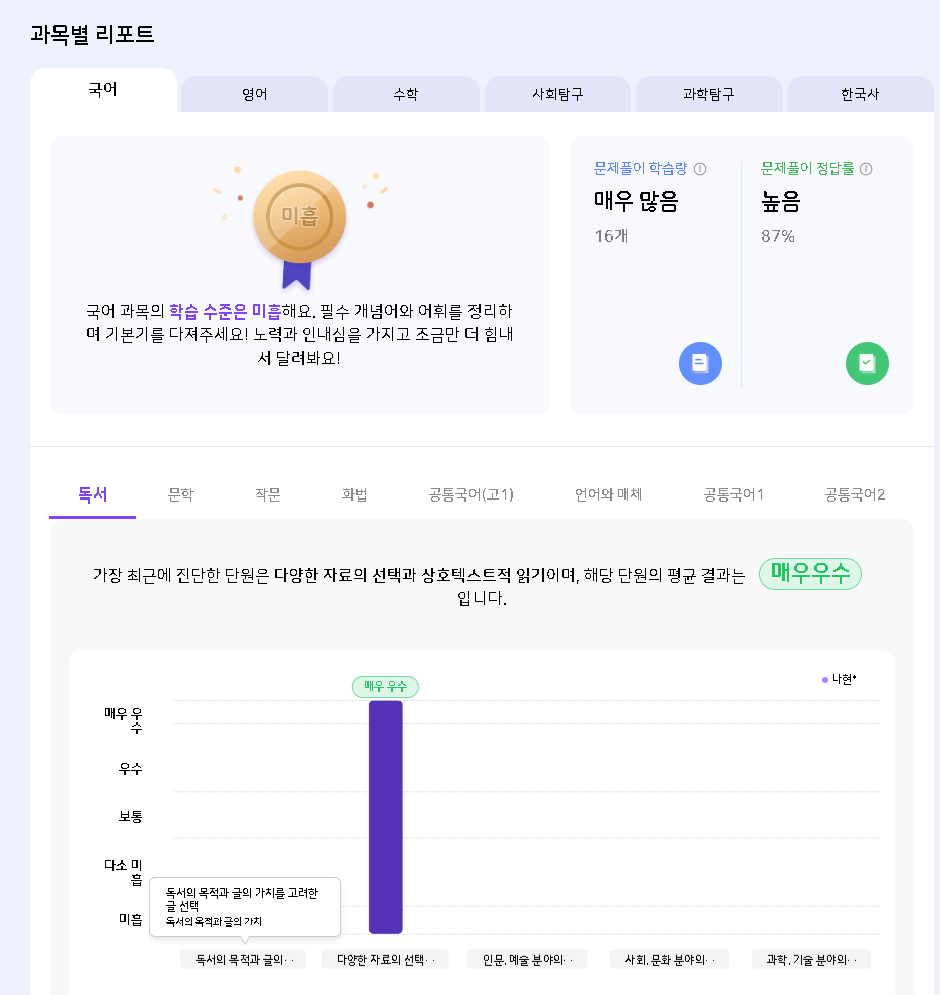The width and height of the screenshot is (940, 995).
Task: Open the 과학탐구 subject tab
Action: (709, 95)
